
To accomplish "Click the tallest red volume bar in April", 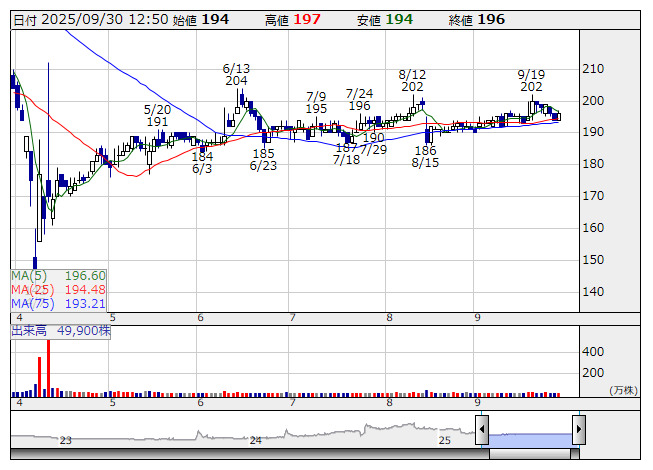I will [x=48, y=368].
